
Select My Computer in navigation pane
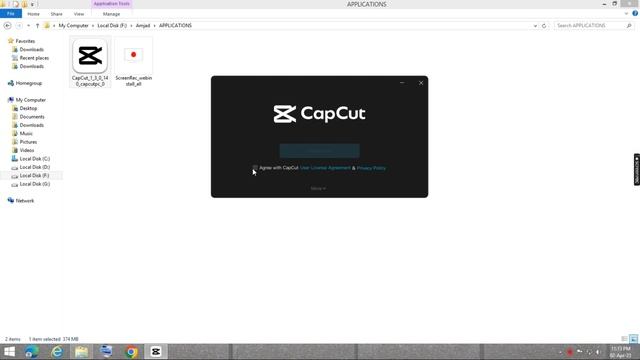coord(31,100)
